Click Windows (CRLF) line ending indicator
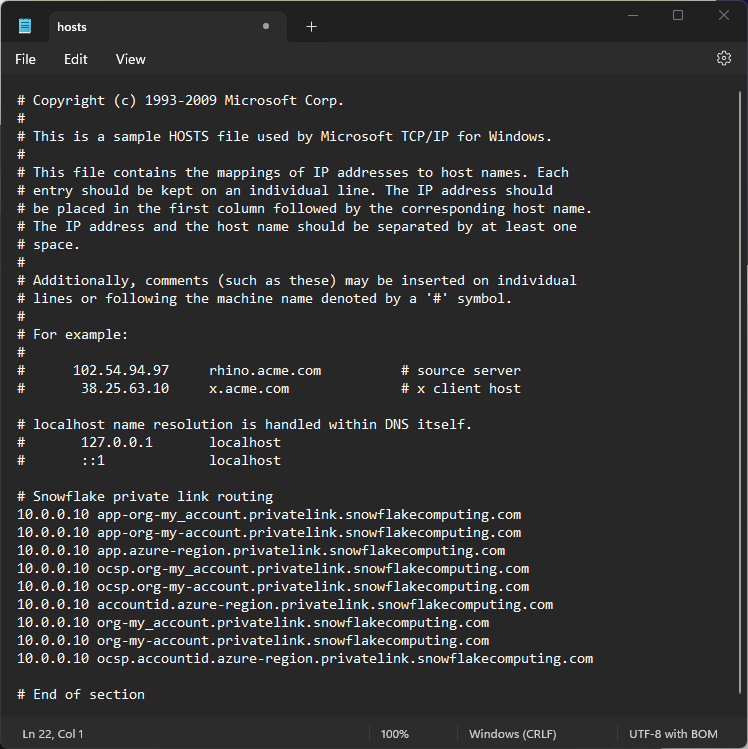Viewport: 748px width, 749px height. [x=513, y=734]
